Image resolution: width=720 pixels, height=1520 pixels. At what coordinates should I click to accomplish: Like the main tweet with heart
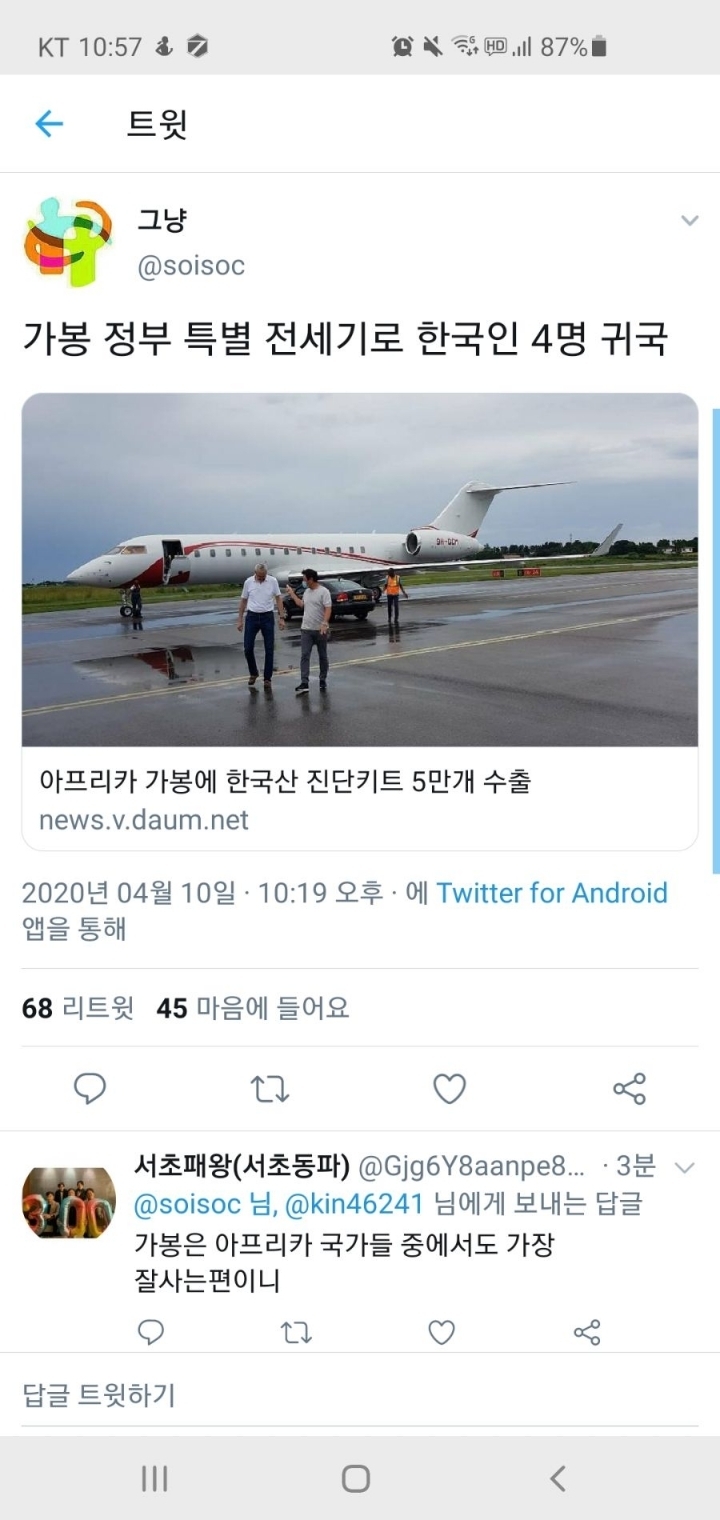(x=449, y=1088)
